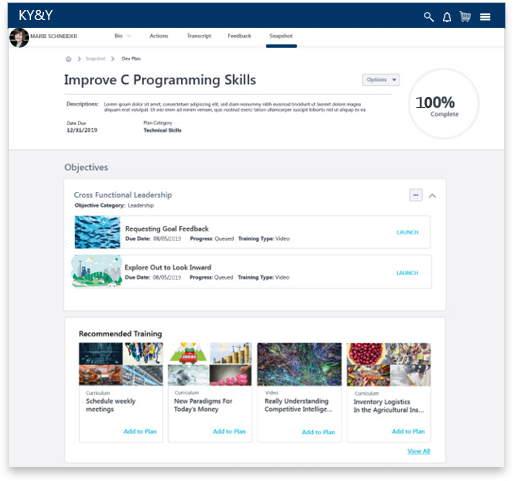Viewport: 513px width, 481px height.
Task: Click View All recommended training link
Action: tap(419, 451)
